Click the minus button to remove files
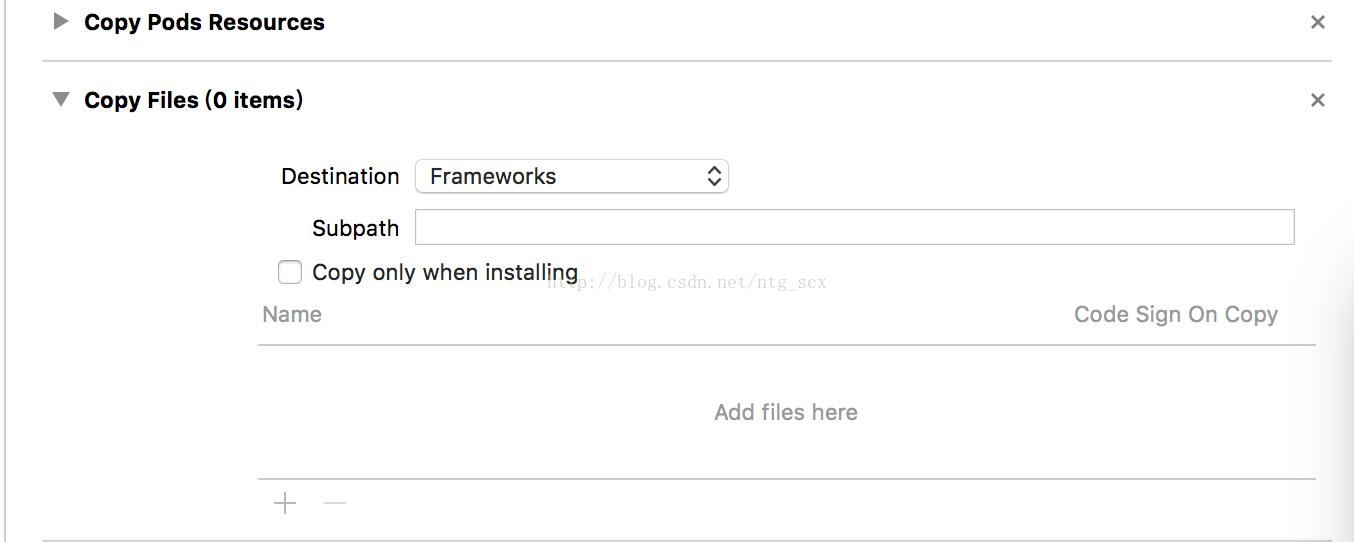1354x542 pixels. pos(335,503)
